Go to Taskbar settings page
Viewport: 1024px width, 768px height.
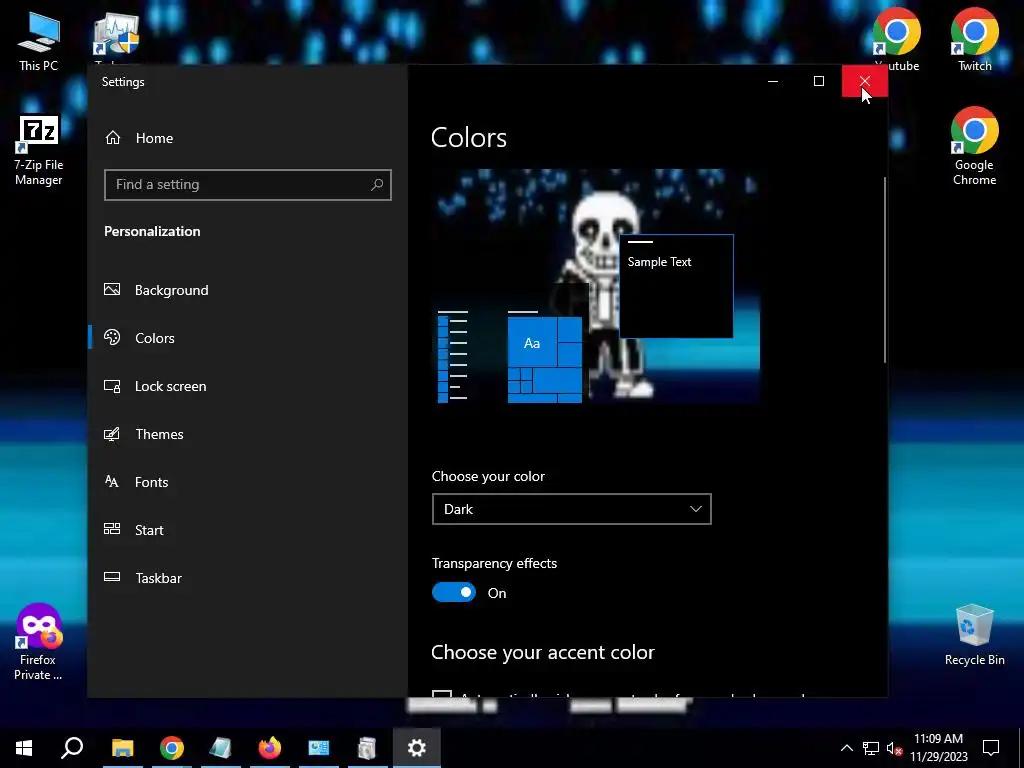(x=159, y=578)
